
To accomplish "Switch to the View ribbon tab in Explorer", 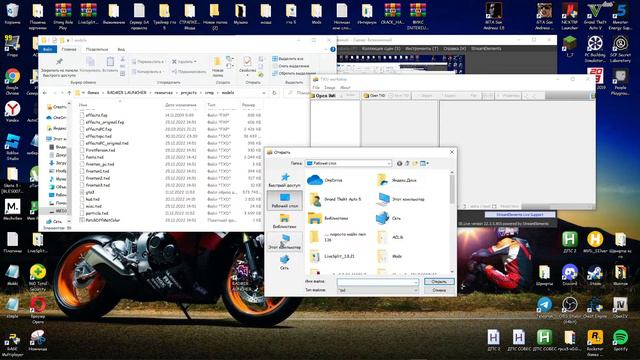I will pyautogui.click(x=121, y=49).
